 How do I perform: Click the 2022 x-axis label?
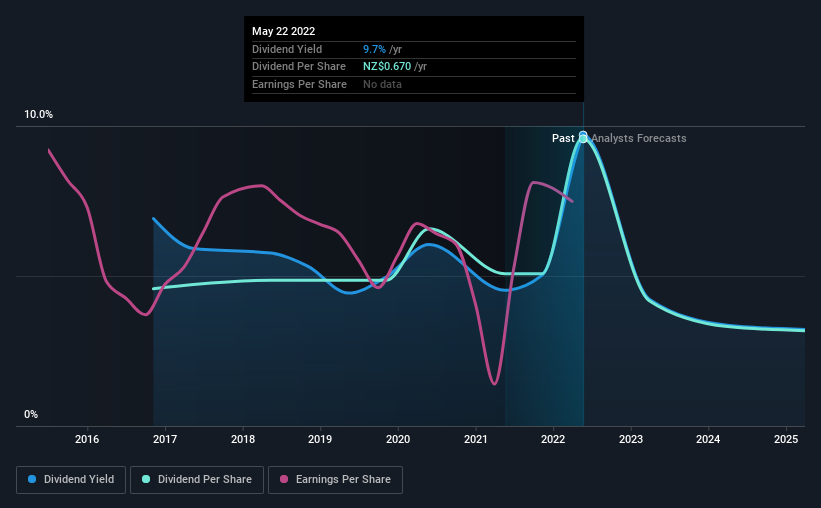coord(553,439)
